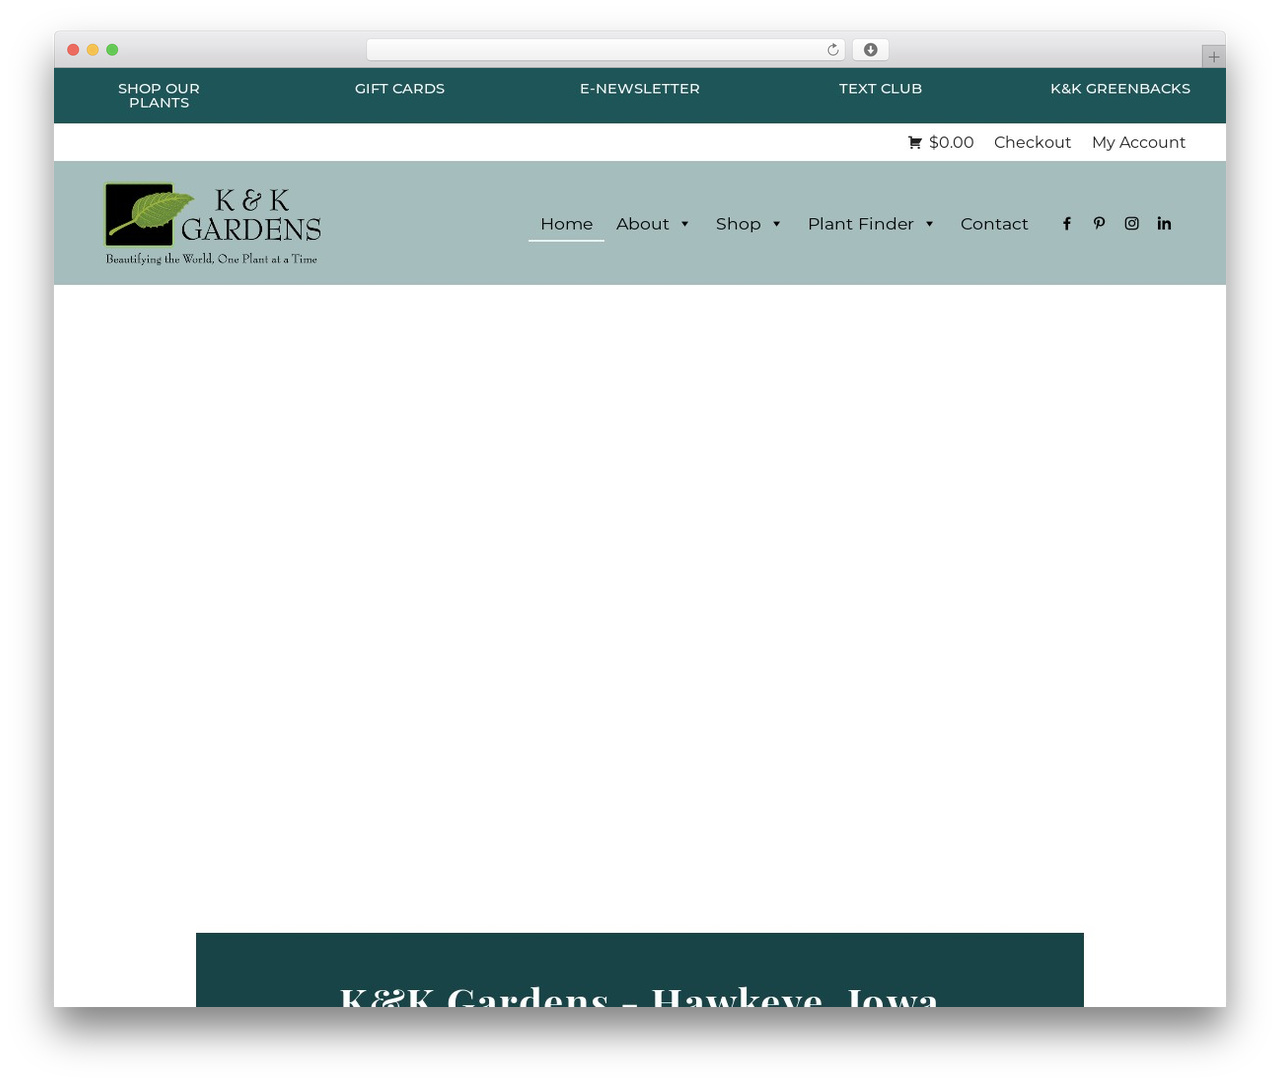The height and width of the screenshot is (1084, 1280).
Task: Expand the Shop dropdown arrow
Action: (777, 224)
